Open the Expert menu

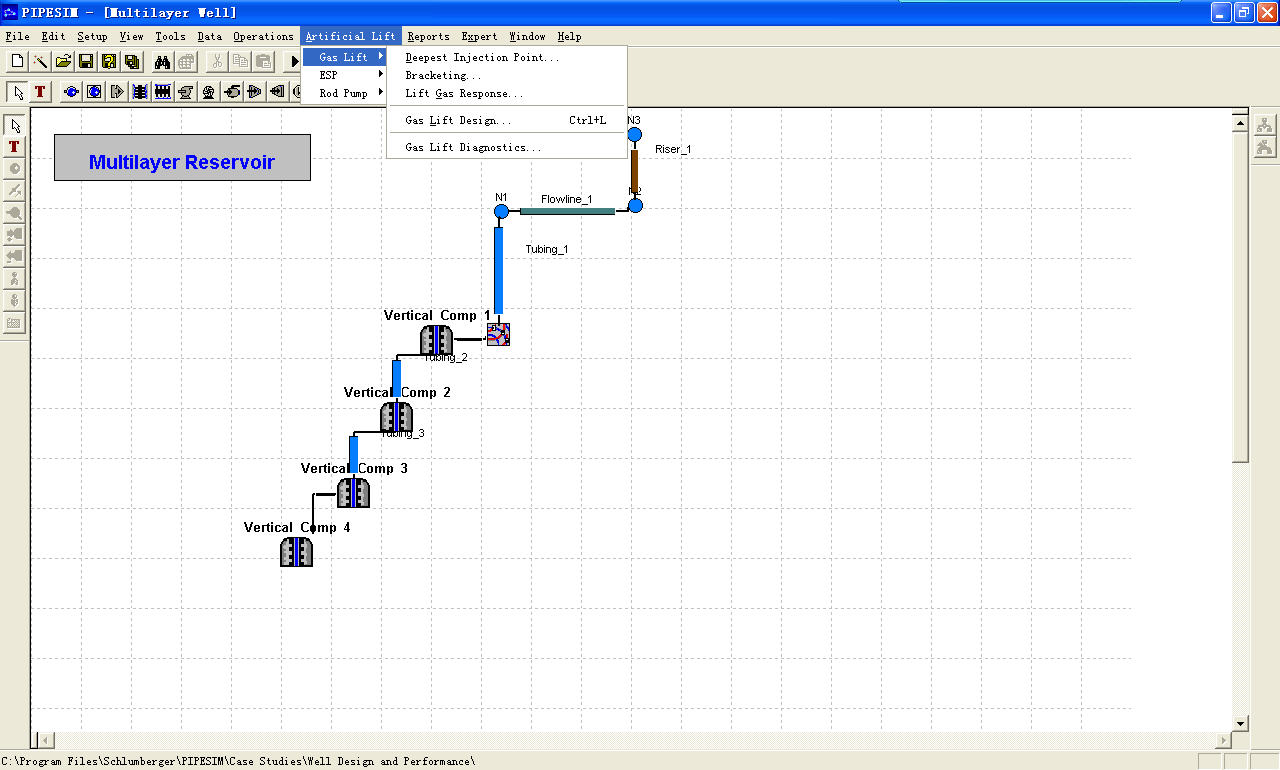point(479,36)
